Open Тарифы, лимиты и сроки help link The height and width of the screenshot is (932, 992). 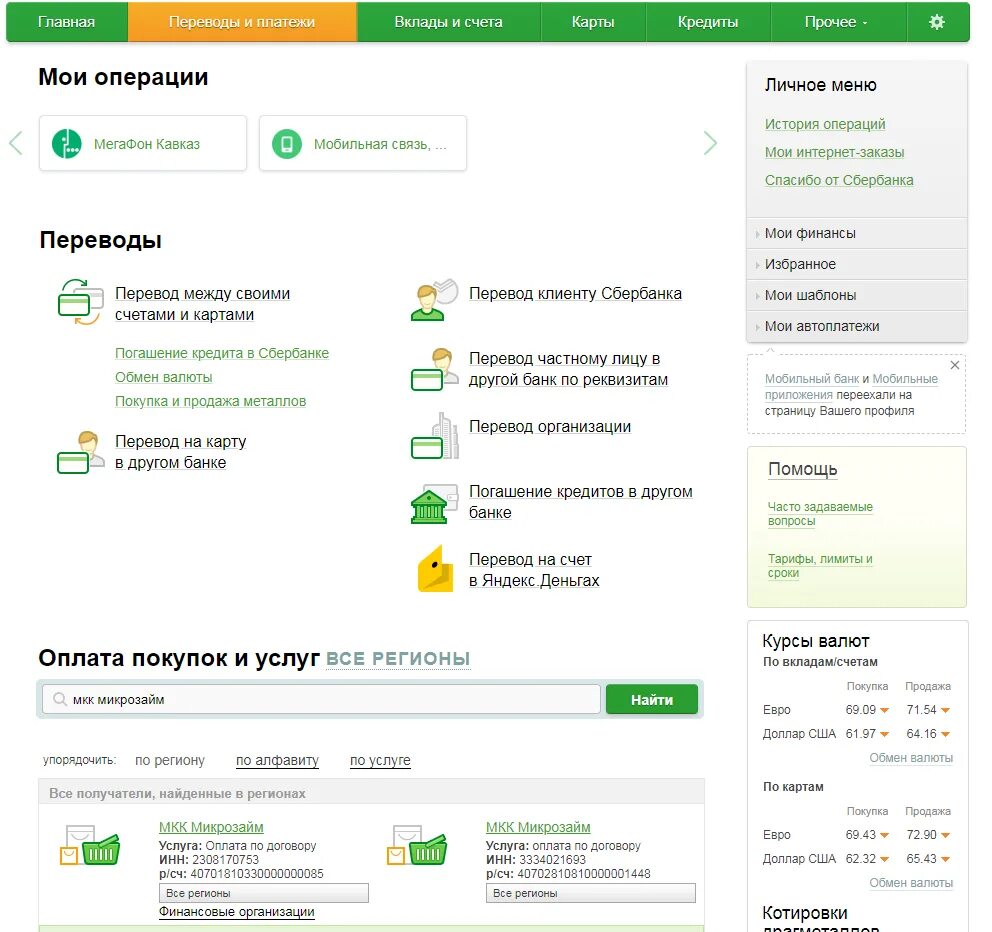pos(820,566)
